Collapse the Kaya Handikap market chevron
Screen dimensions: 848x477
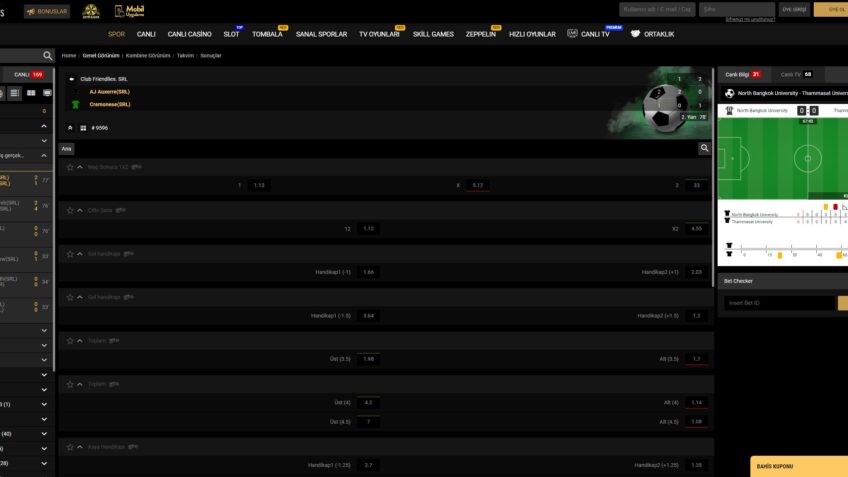coord(80,447)
